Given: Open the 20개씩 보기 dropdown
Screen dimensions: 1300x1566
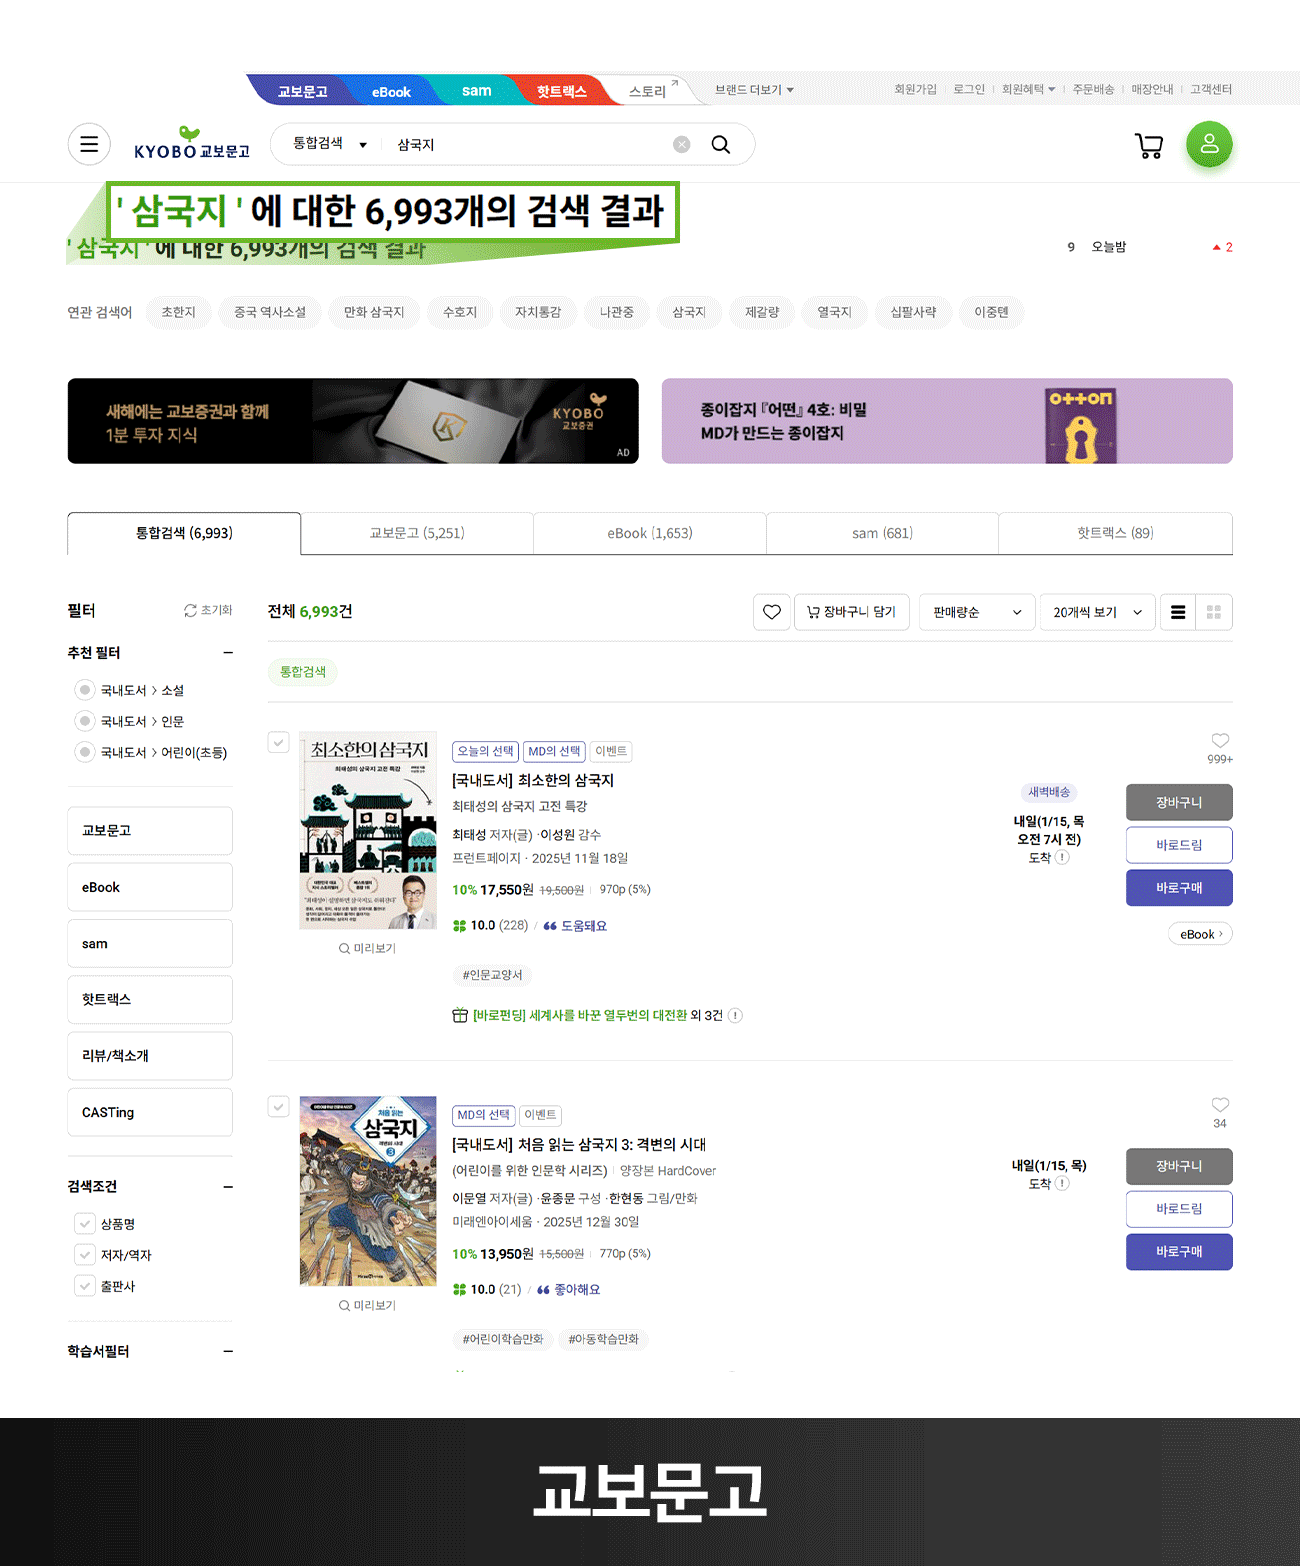Looking at the screenshot, I should coord(1097,612).
